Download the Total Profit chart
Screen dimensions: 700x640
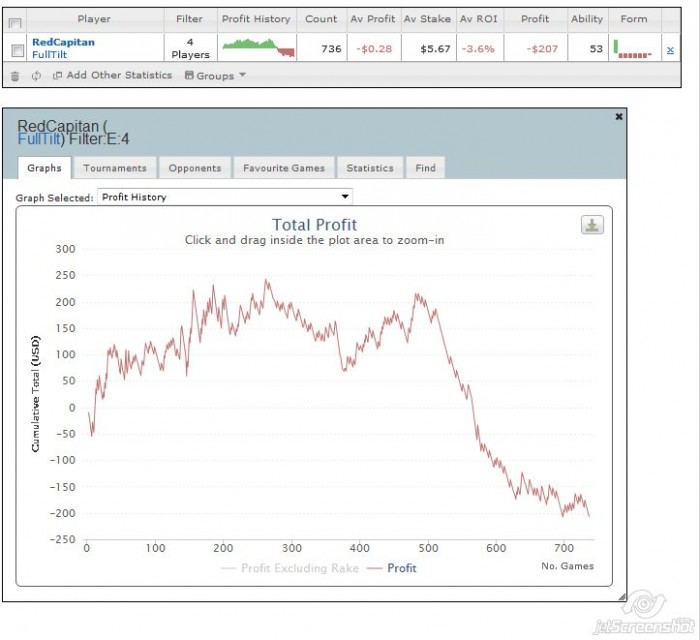(592, 224)
